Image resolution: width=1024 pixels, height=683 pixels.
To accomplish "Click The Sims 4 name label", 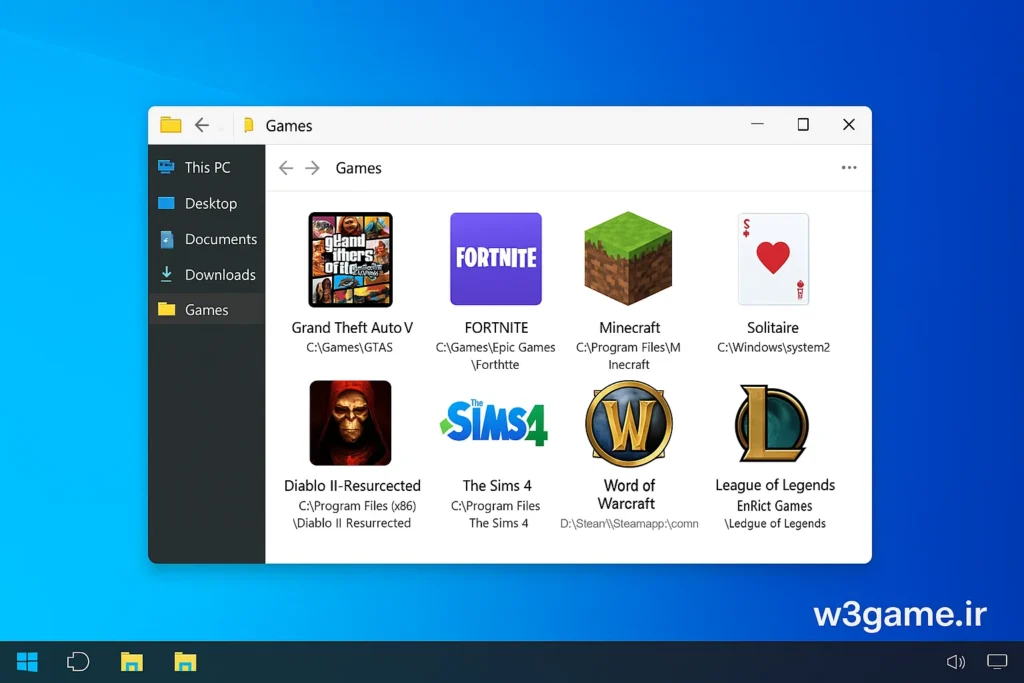I will coord(497,486).
